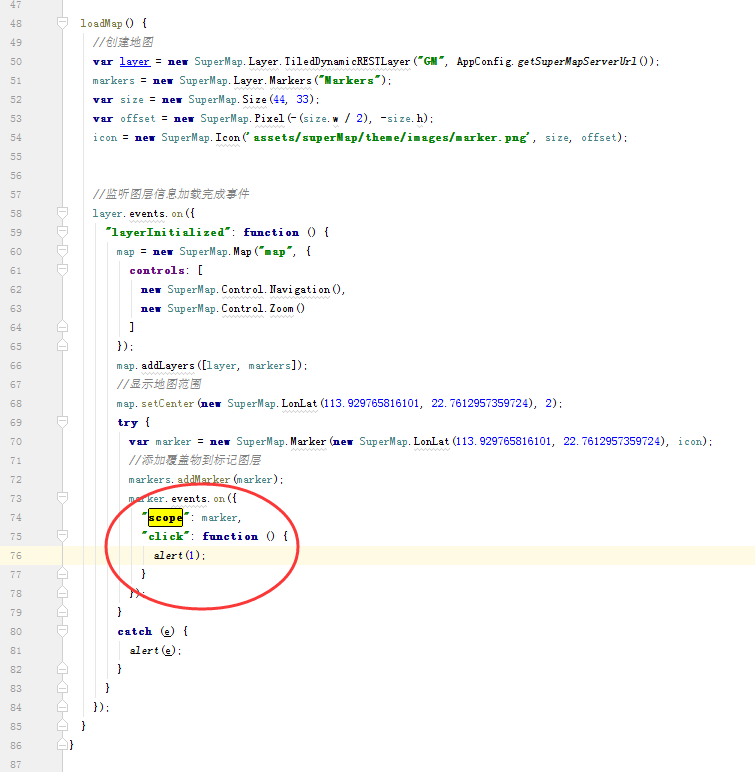Fold the new SuperMap.Map block on line 60
755x772 pixels.
pyautogui.click(x=62, y=251)
